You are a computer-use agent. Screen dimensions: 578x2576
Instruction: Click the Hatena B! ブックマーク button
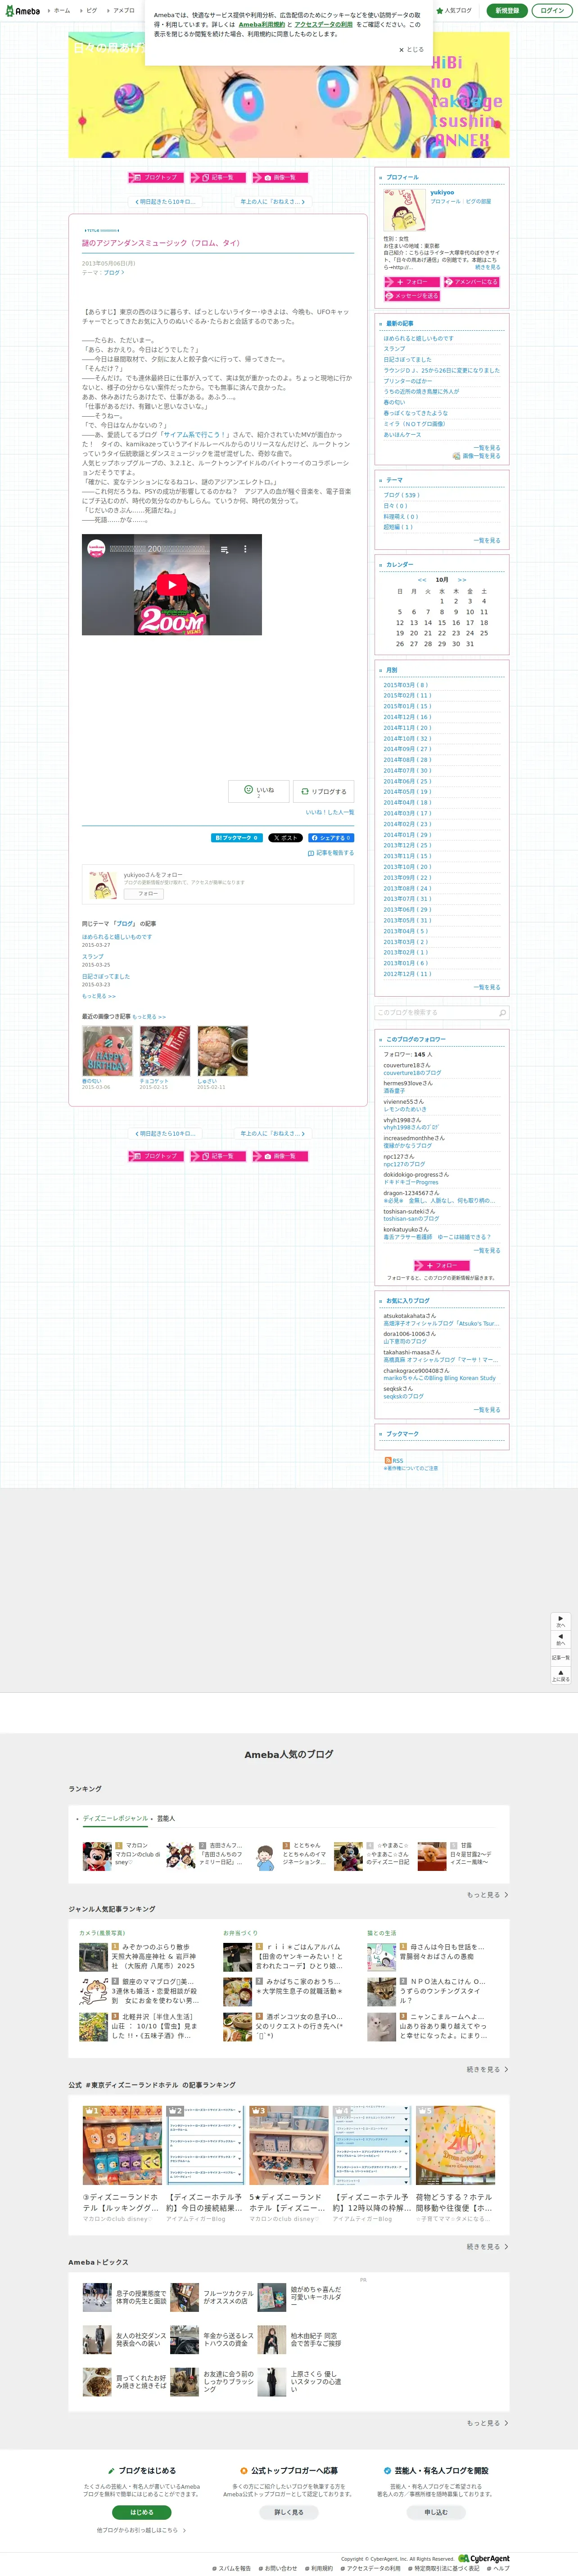coord(237,838)
